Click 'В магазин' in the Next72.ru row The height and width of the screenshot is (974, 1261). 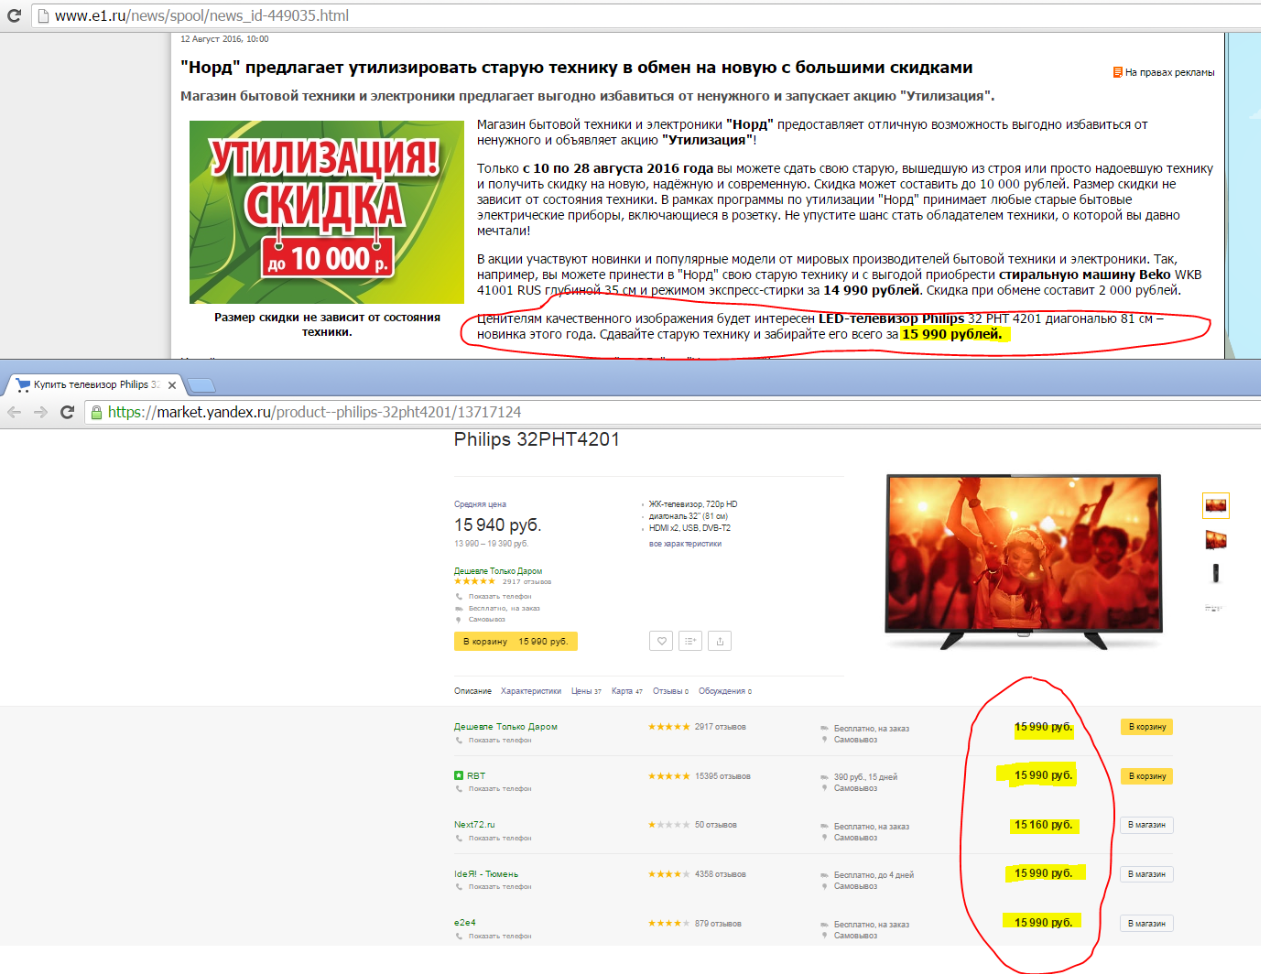[1147, 825]
